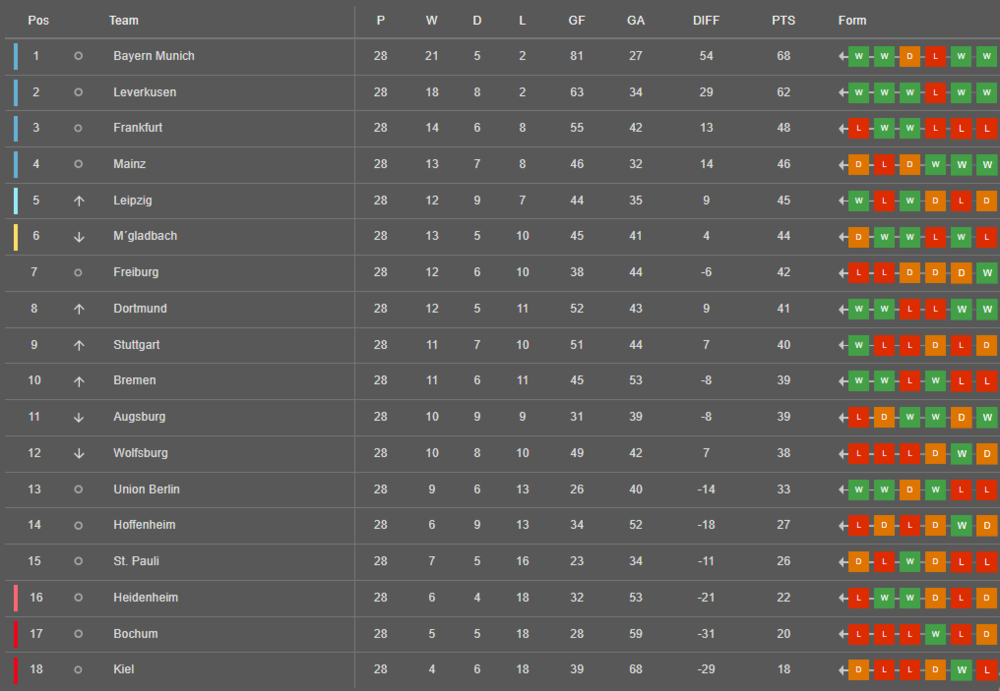Click the DIFF column header

(706, 20)
